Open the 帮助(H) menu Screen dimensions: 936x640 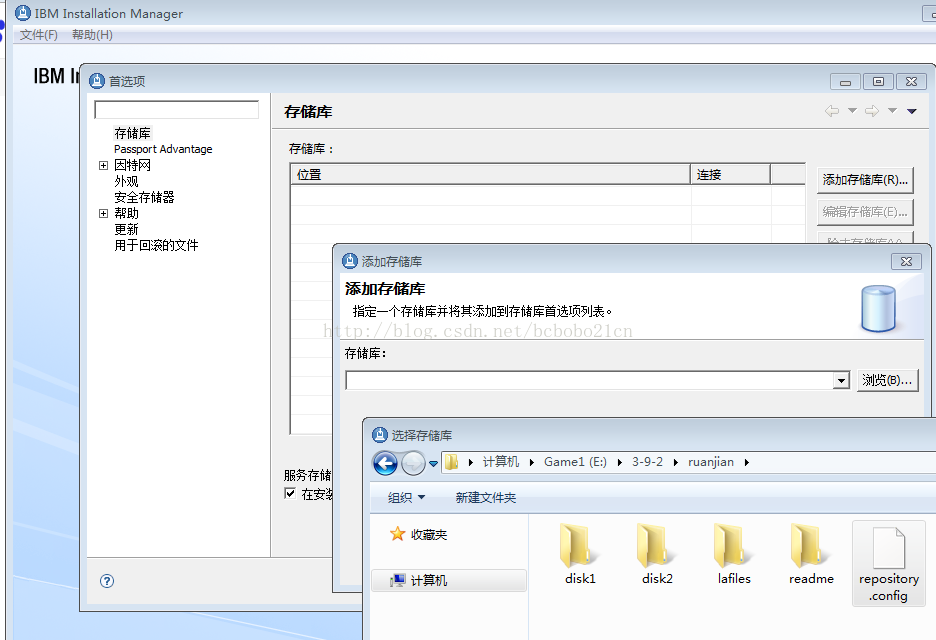92,35
